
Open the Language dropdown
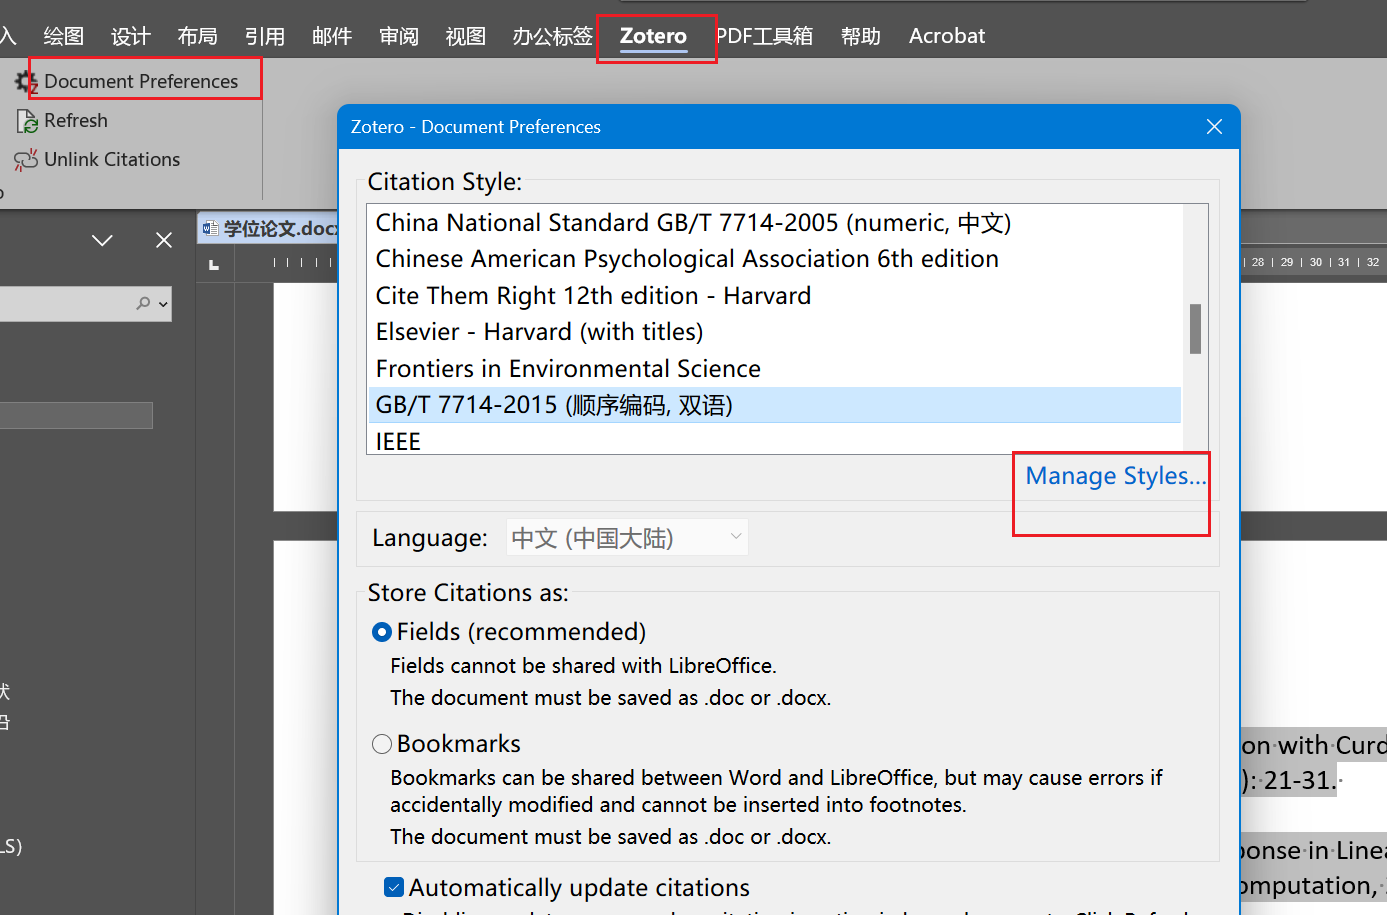(627, 538)
